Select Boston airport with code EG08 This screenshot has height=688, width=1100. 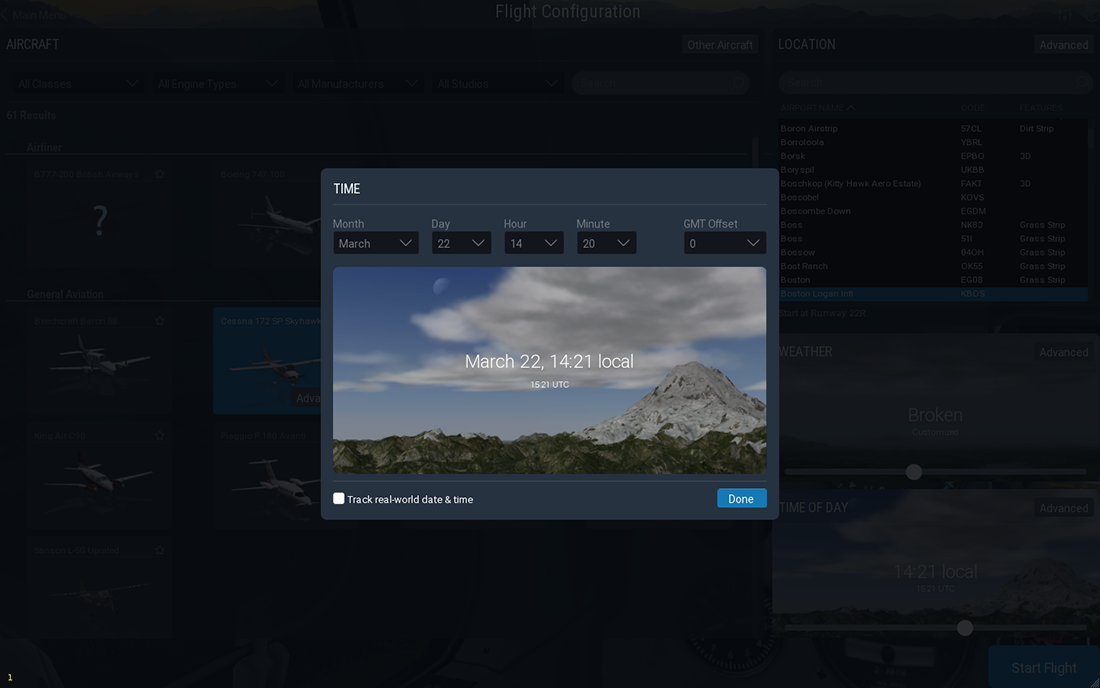coord(933,280)
